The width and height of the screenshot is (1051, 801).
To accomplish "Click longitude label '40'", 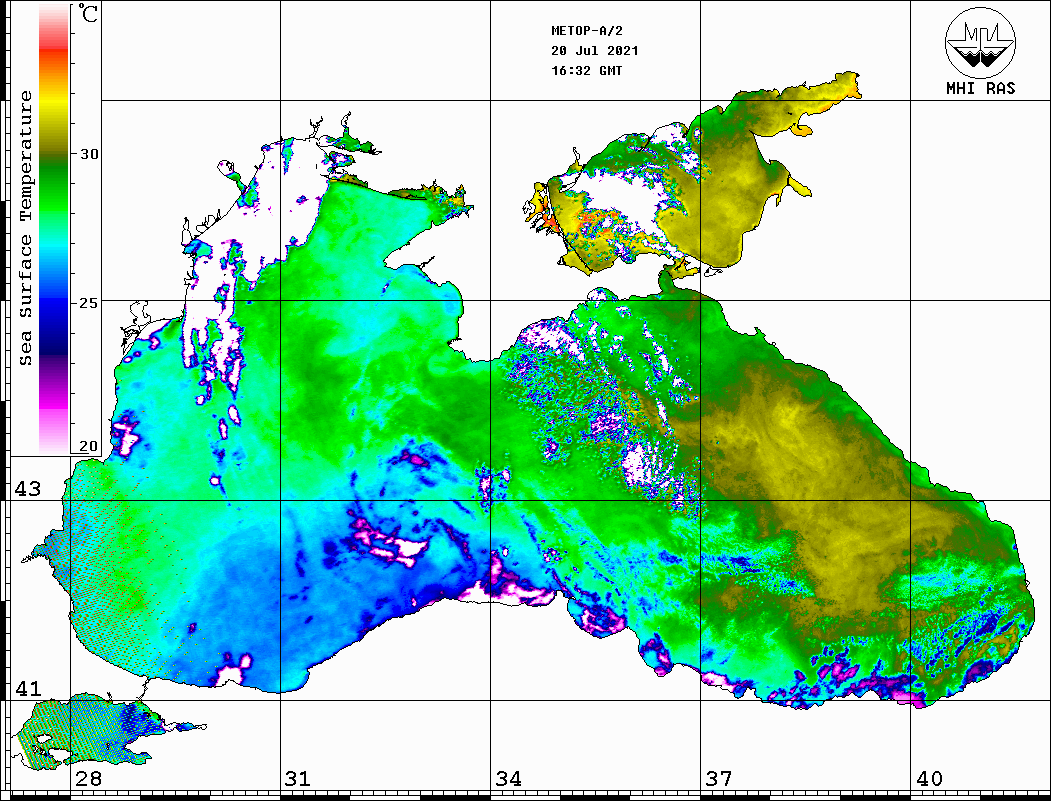I will (929, 779).
